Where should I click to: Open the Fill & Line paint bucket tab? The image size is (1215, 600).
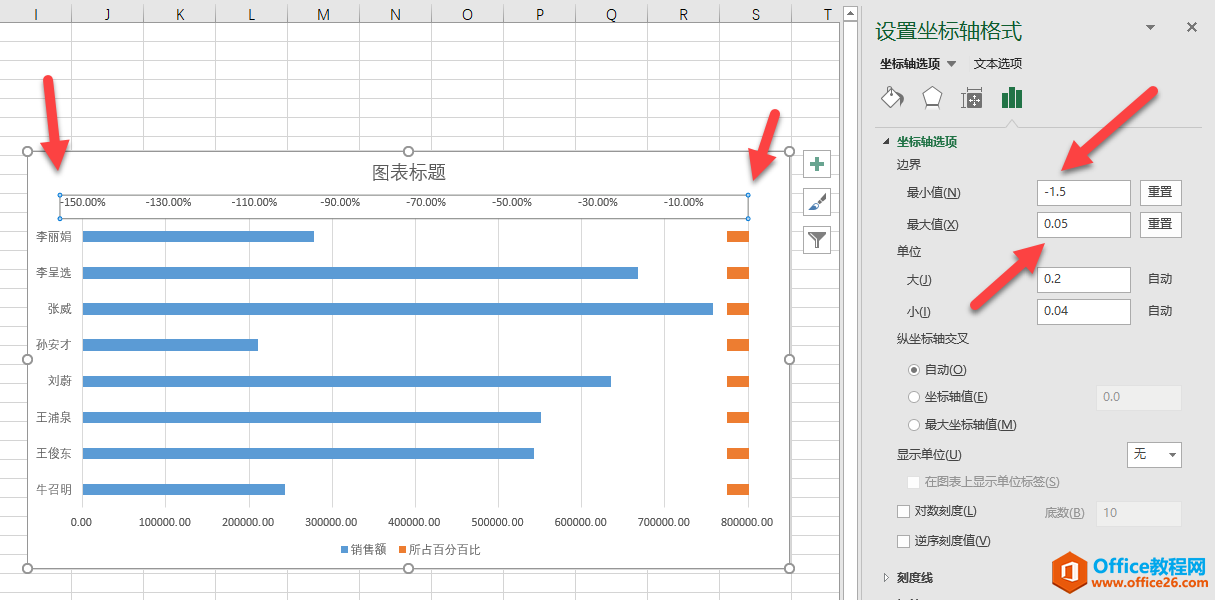[x=892, y=97]
